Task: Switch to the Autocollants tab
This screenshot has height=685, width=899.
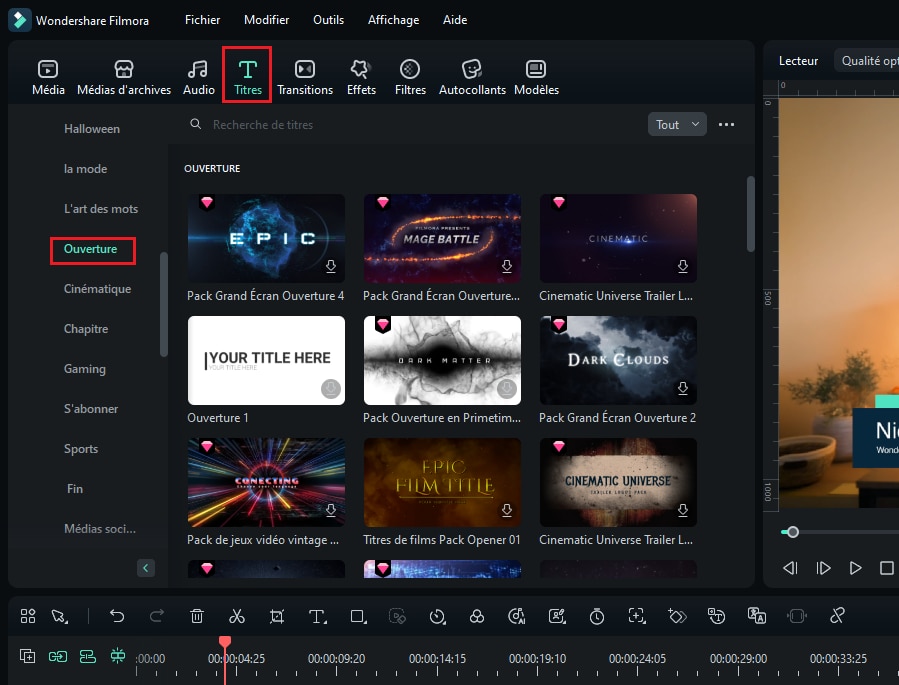Action: click(472, 77)
